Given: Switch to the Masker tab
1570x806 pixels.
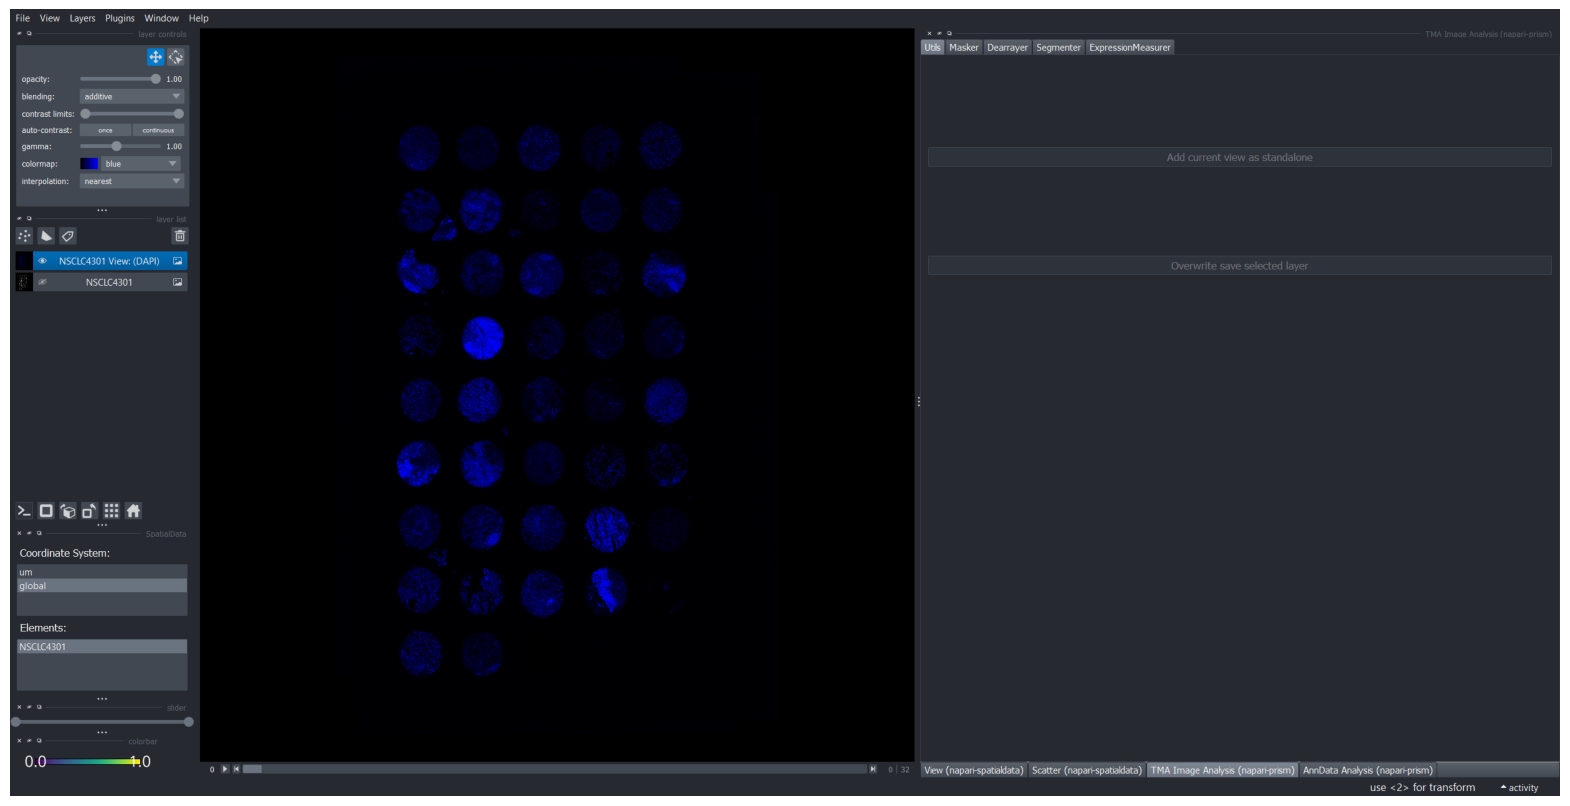Looking at the screenshot, I should point(964,47).
